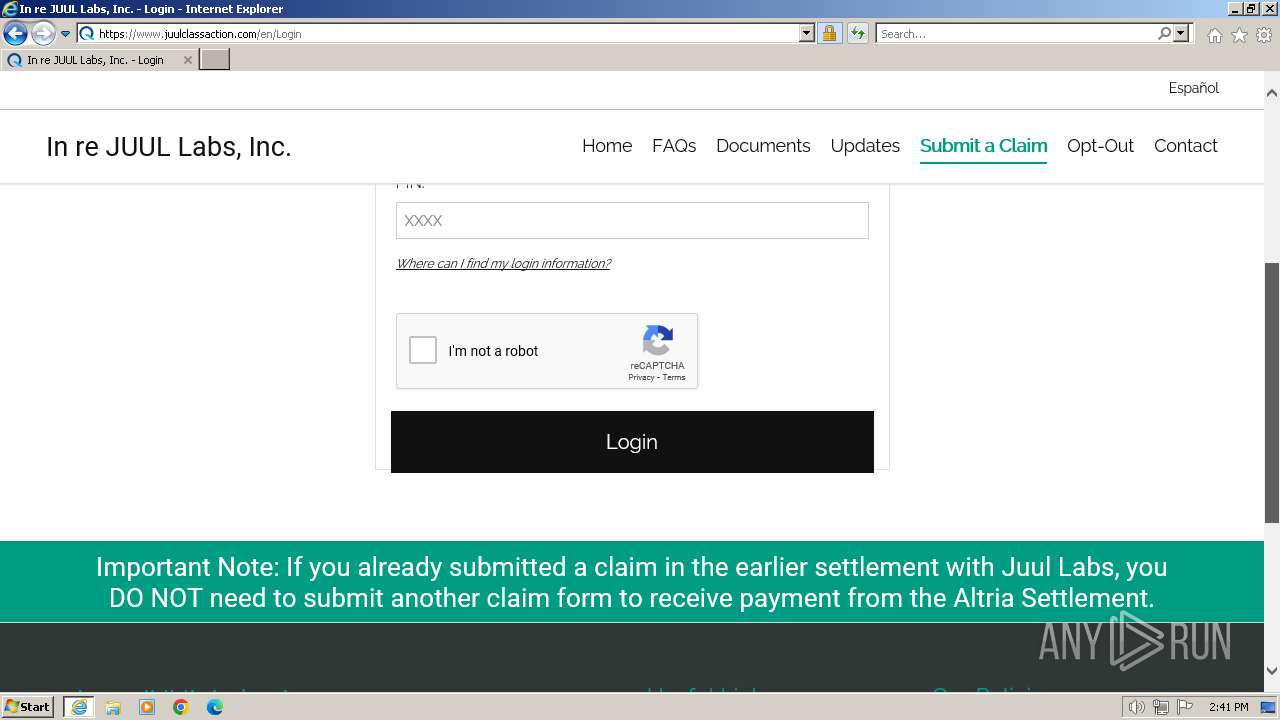Click the Internet Explorer taskbar icon
This screenshot has height=720, width=1280.
pyautogui.click(x=79, y=707)
